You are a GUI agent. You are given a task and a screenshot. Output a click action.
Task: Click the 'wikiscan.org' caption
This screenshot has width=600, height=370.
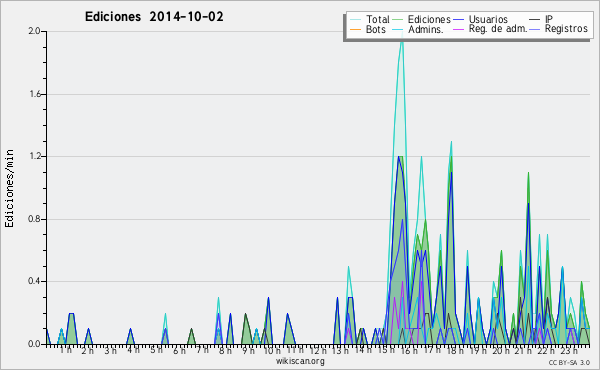pyautogui.click(x=300, y=361)
